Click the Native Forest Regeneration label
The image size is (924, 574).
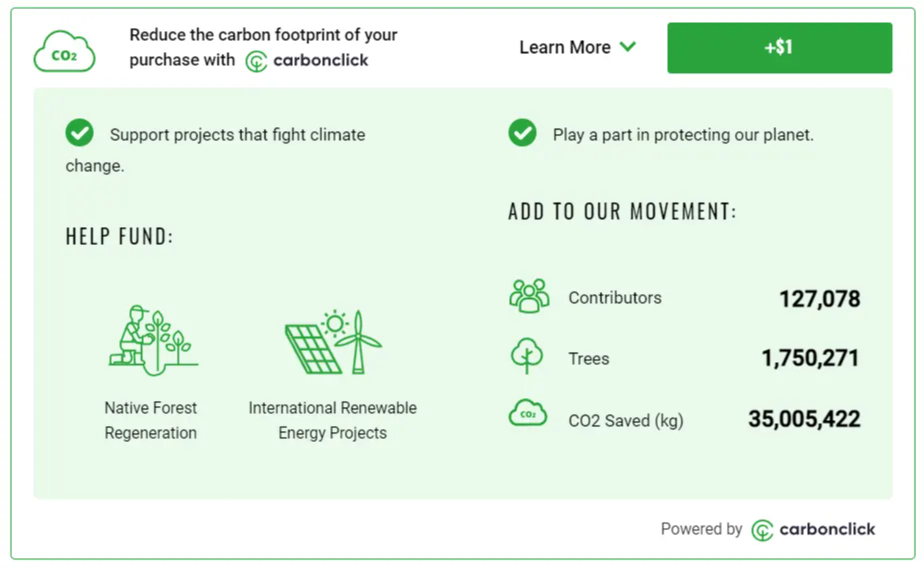(151, 420)
